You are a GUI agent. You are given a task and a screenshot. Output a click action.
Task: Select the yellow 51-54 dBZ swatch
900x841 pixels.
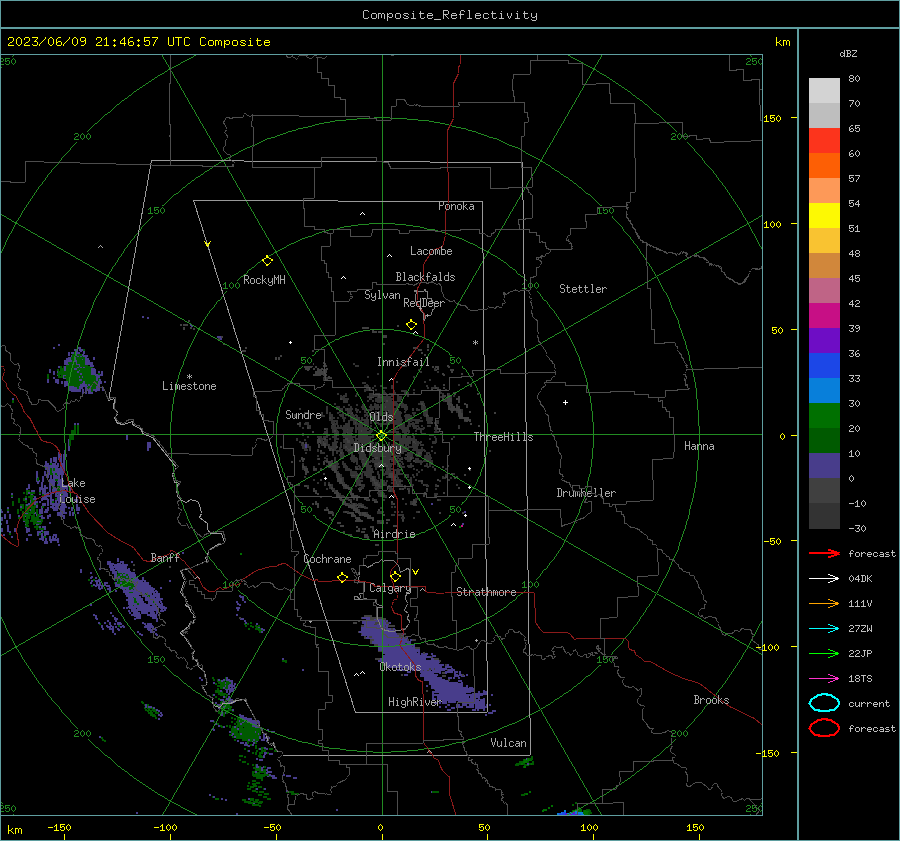pos(824,216)
